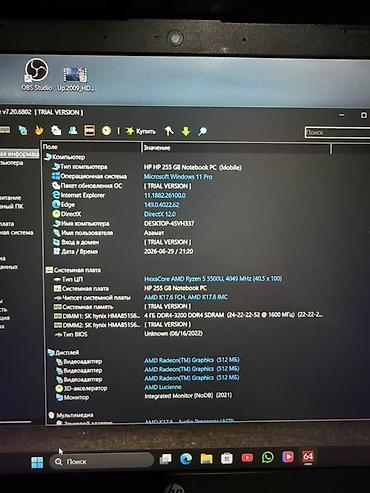Open the 149.0.4022.62 Edge version link
370x493 pixels.
[x=161, y=205]
